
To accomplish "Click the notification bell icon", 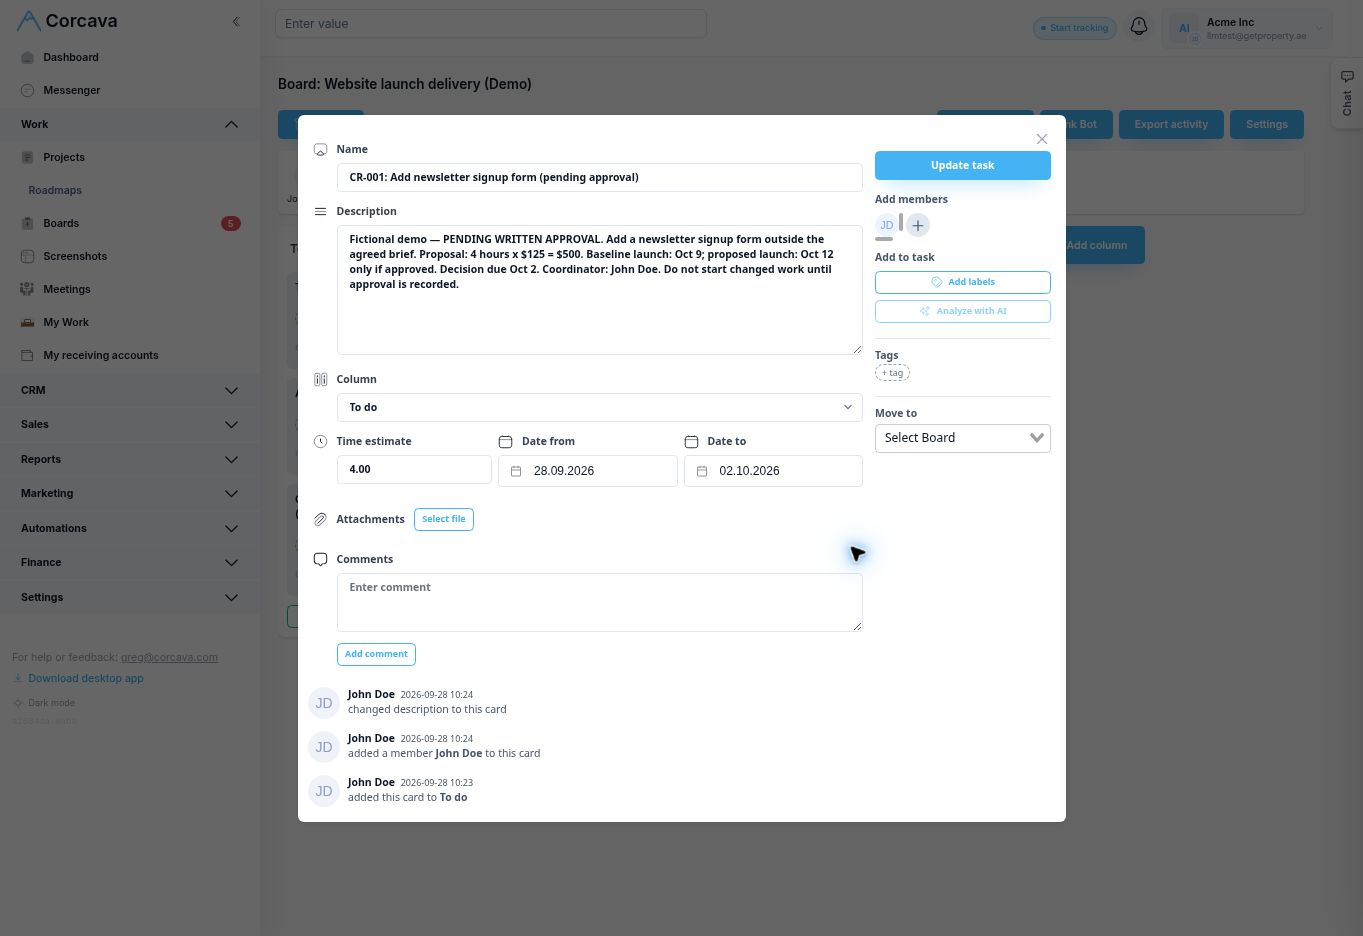I will point(1138,27).
